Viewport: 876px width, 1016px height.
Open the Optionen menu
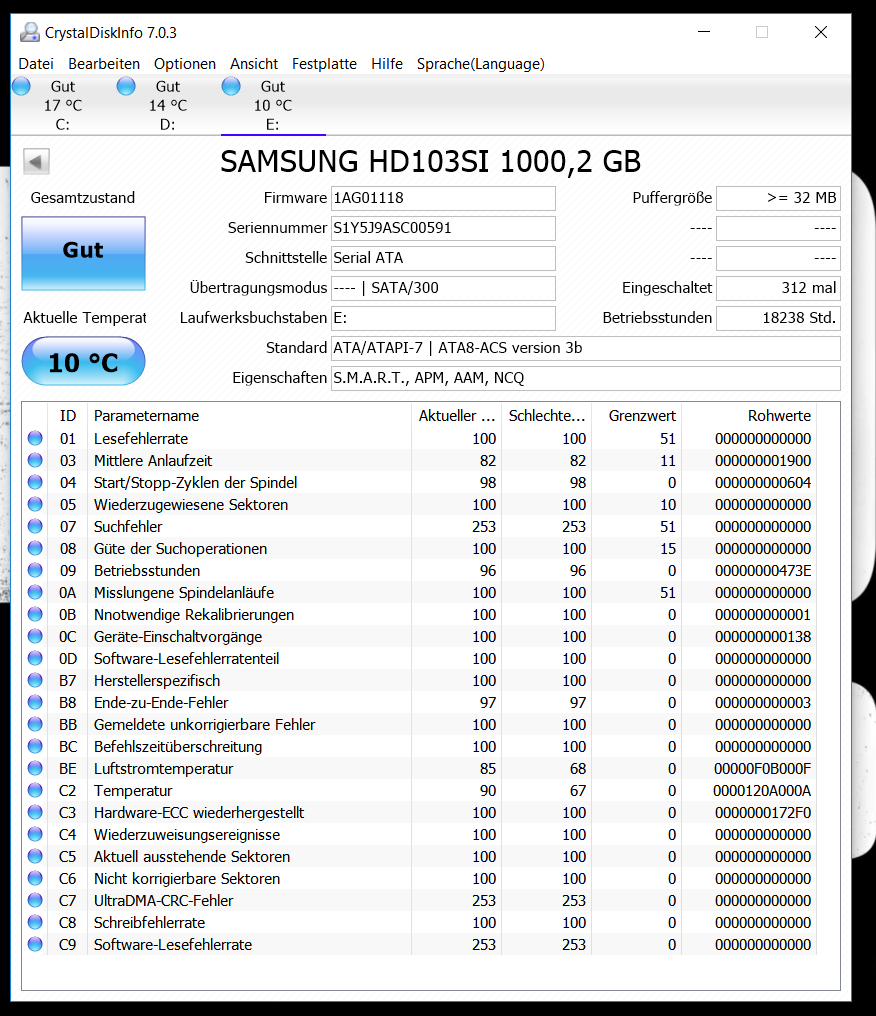[185, 64]
